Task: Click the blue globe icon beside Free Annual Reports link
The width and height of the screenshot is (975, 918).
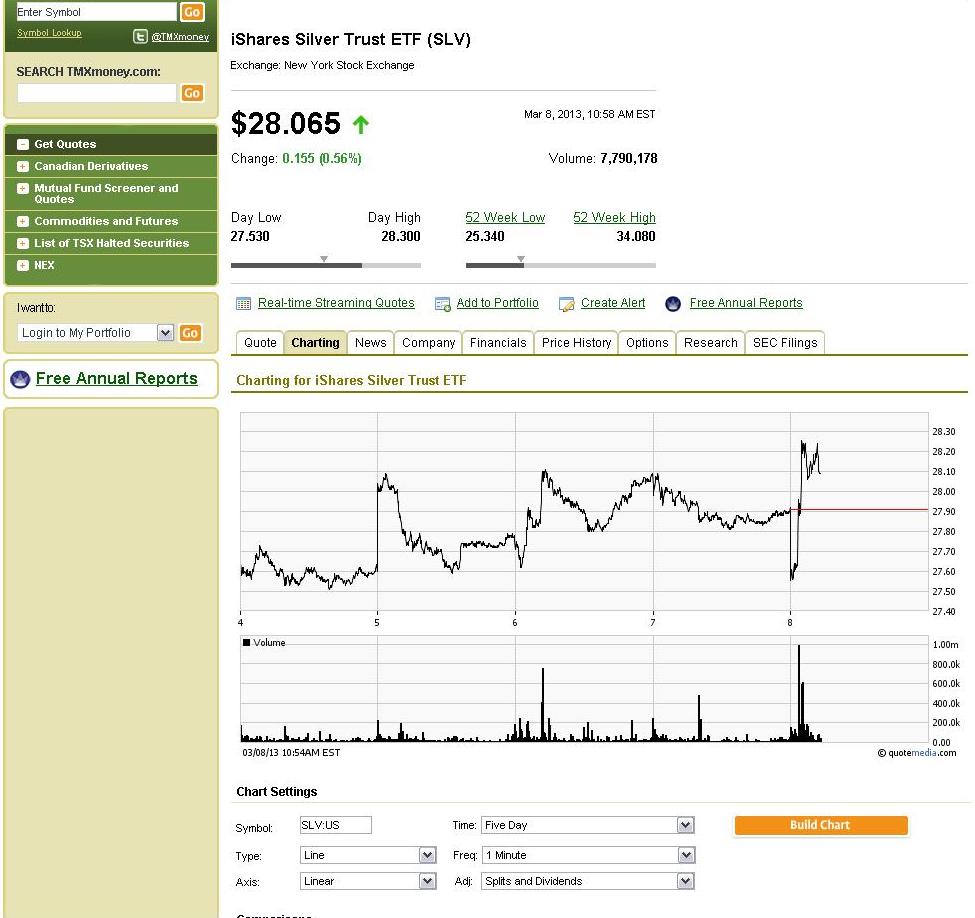Action: coord(673,304)
